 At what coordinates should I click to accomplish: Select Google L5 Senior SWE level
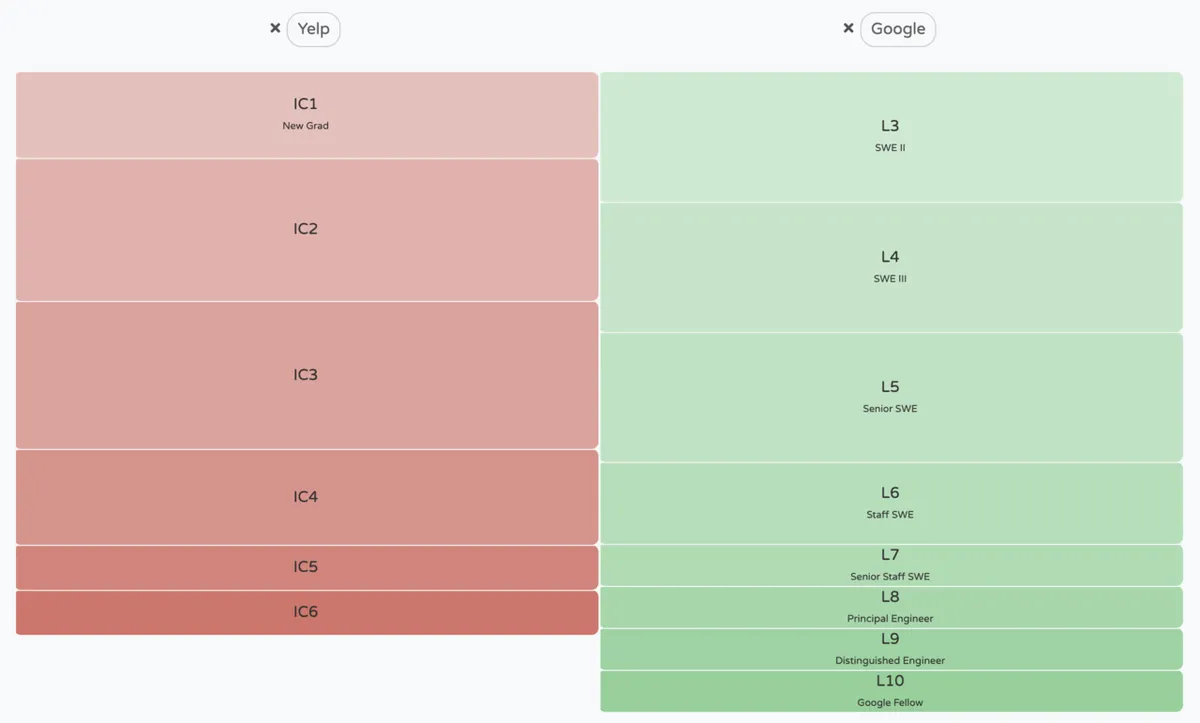tap(890, 396)
